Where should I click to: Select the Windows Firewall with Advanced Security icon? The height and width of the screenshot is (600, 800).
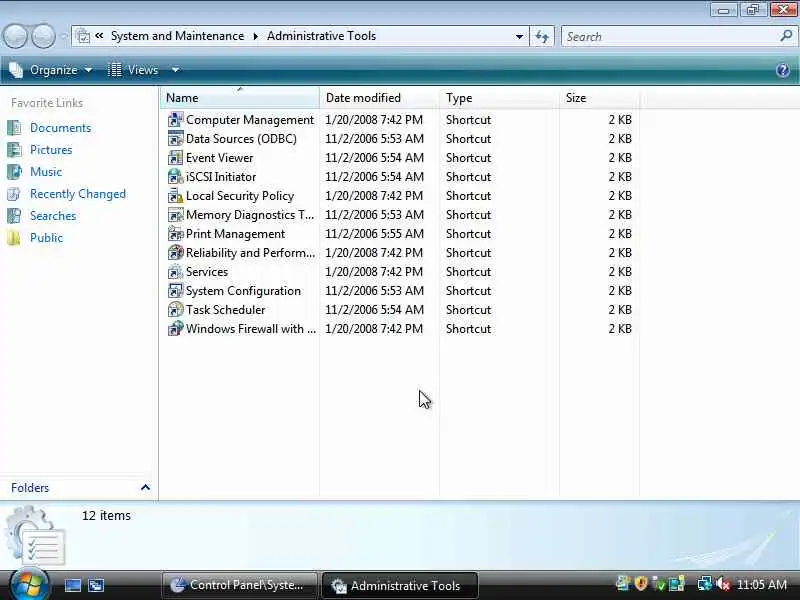click(x=176, y=329)
